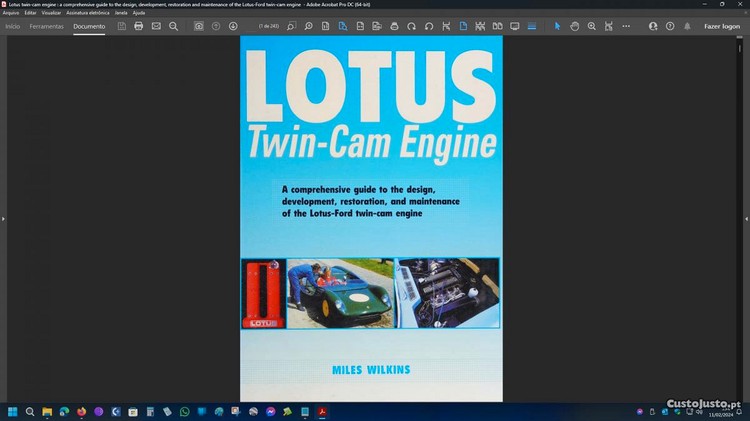Viewport: 750px width, 421px height.
Task: Switch to the Ferramentas tab
Action: [x=46, y=26]
